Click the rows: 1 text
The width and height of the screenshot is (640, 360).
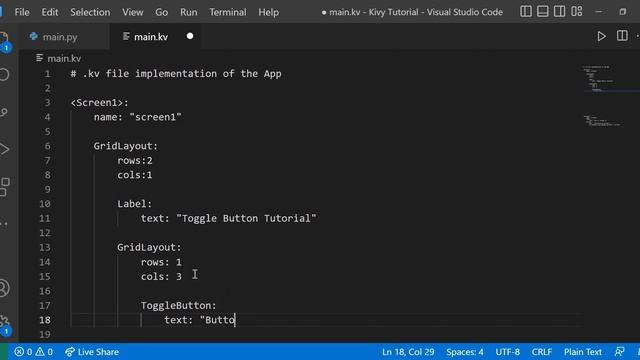coord(161,262)
